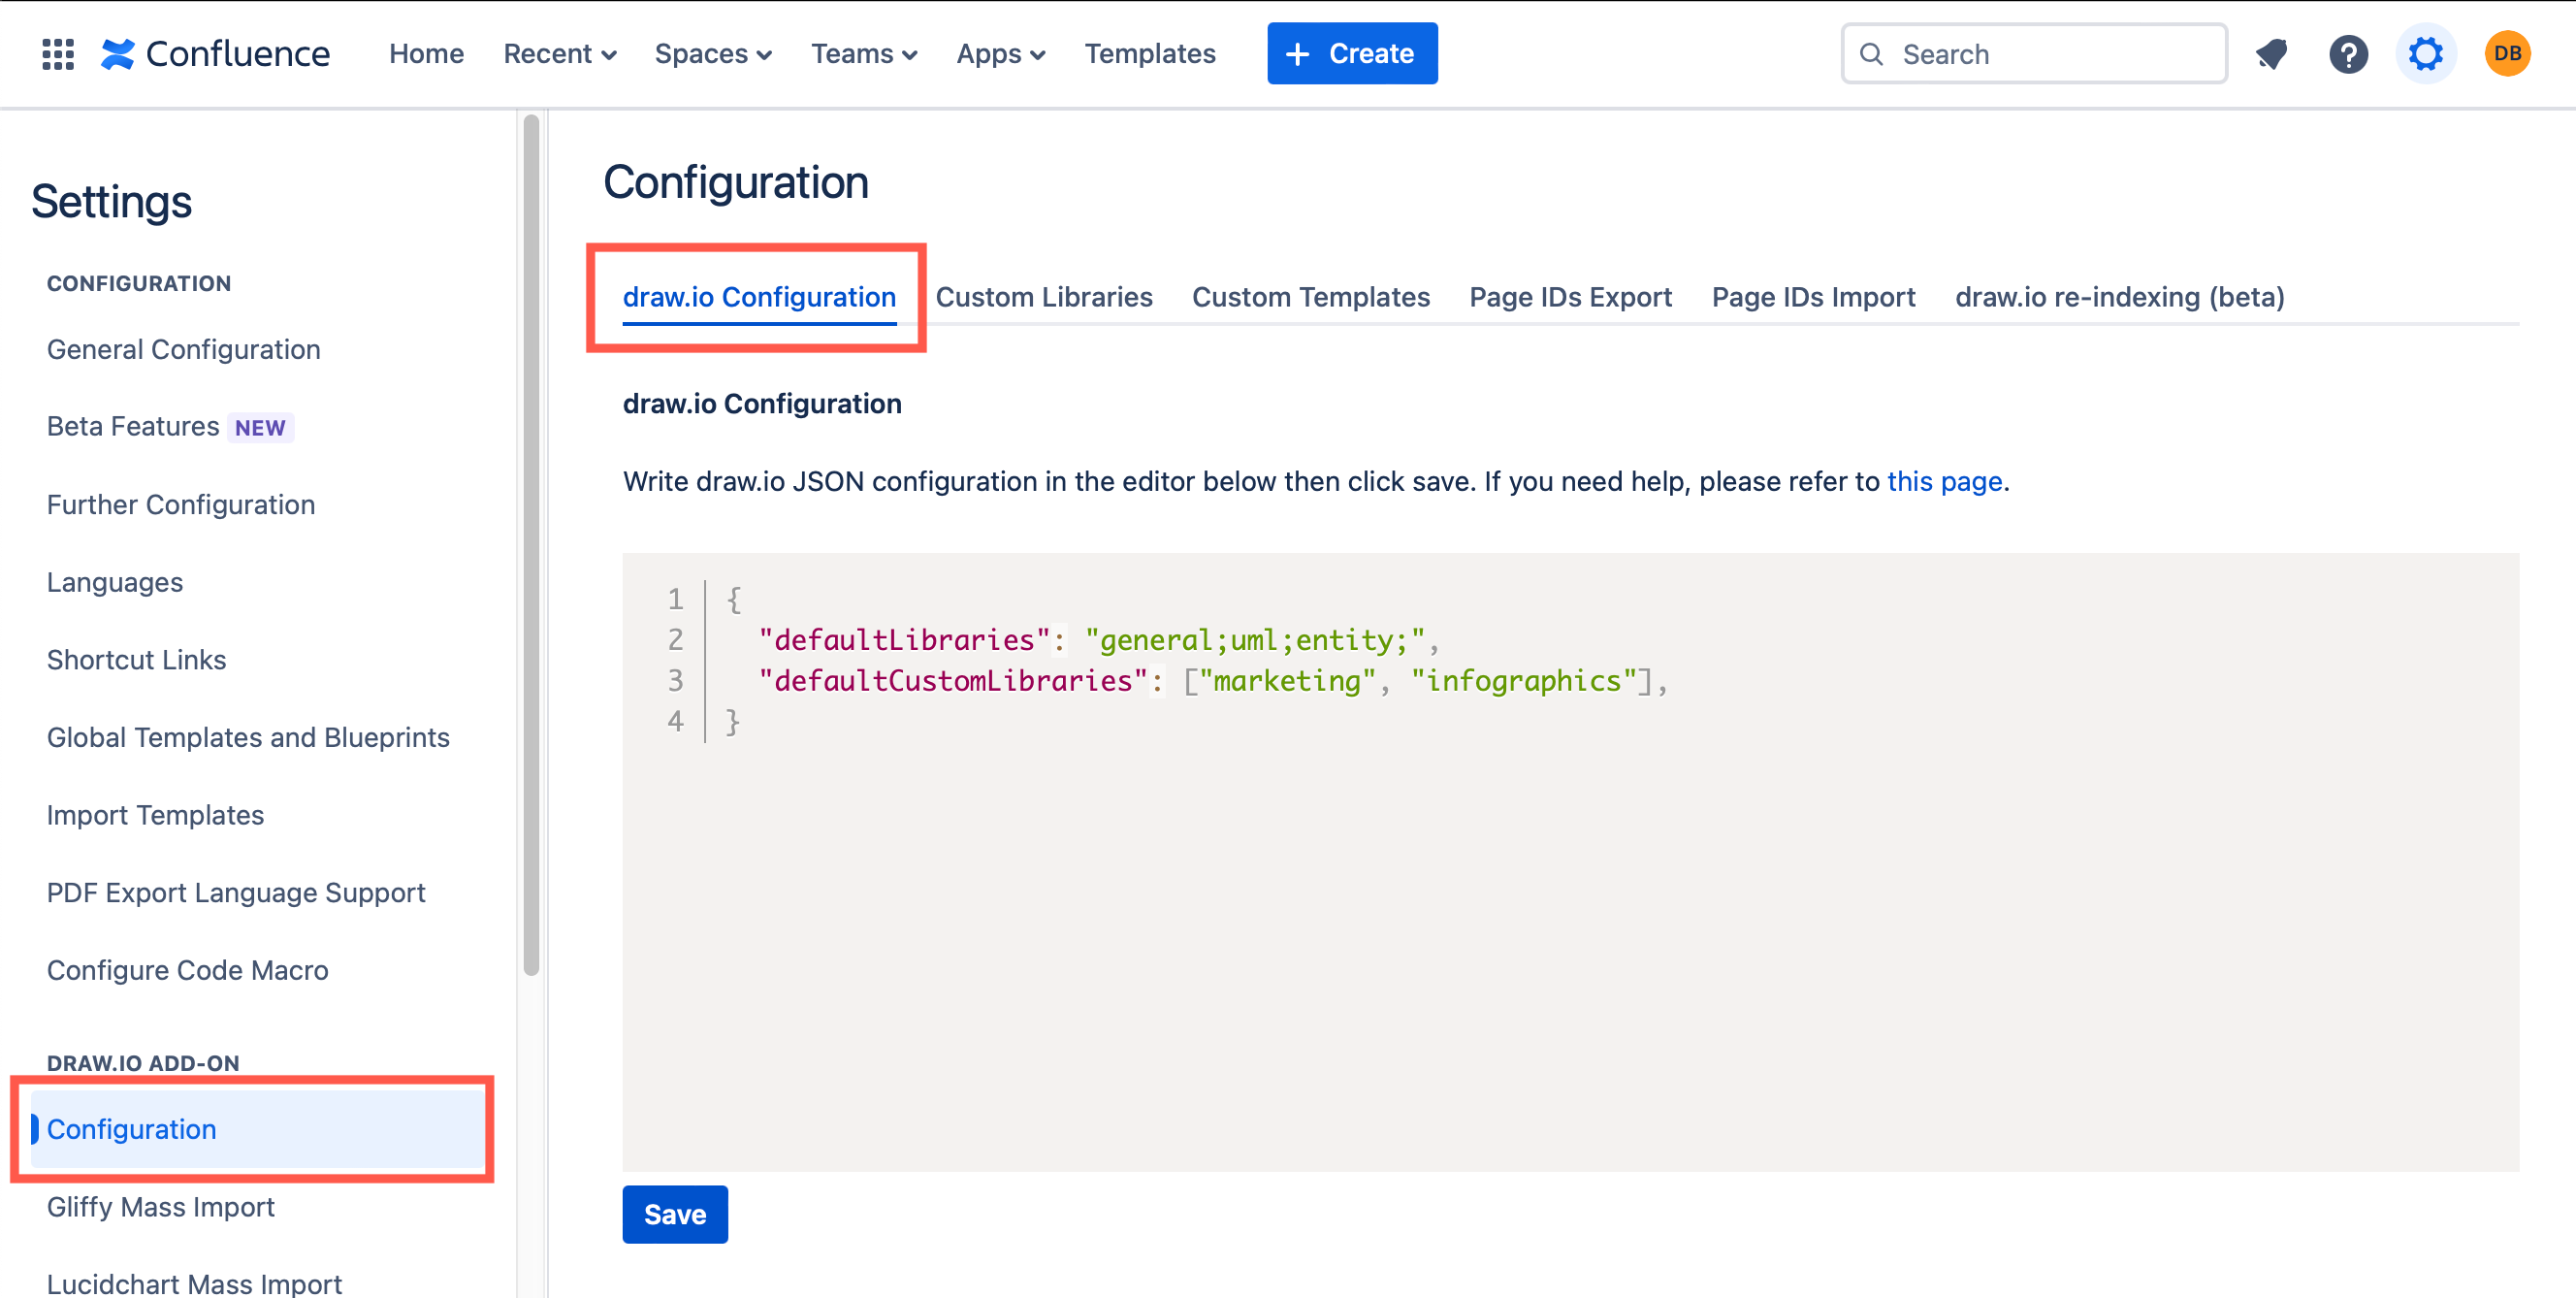Select the Page IDs Import tab
The image size is (2576, 1298).
(1813, 296)
